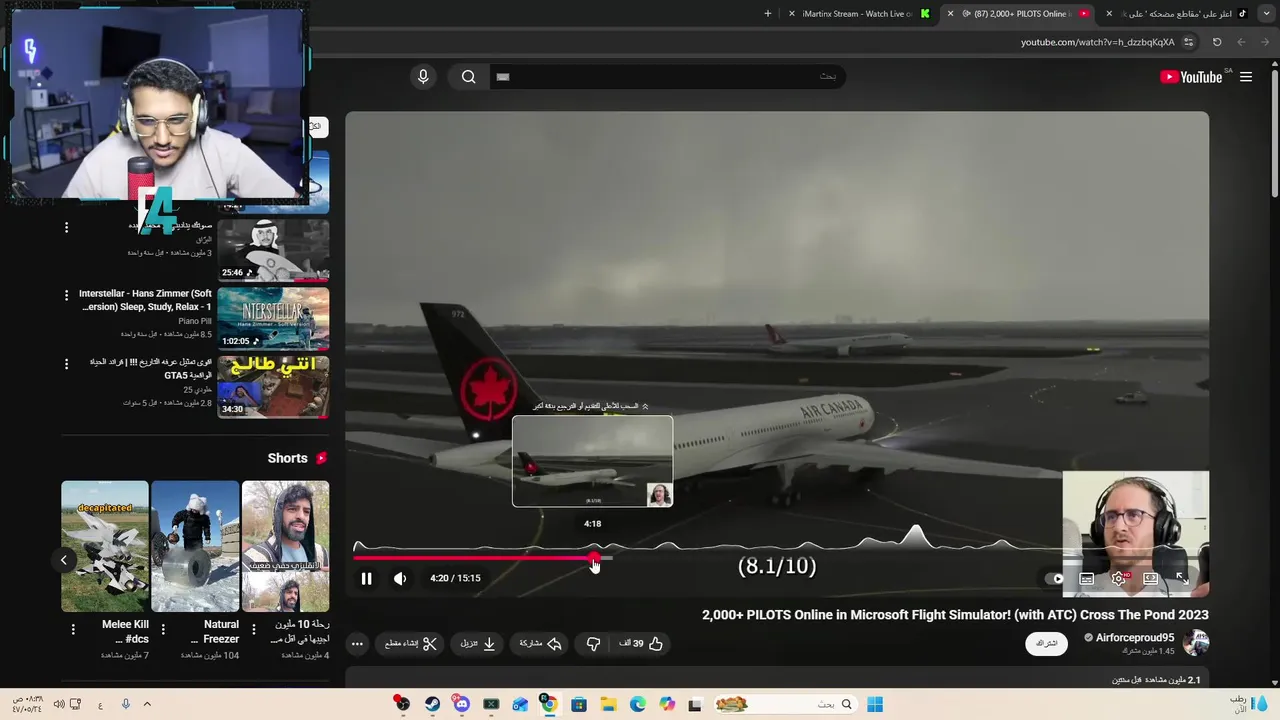Toggle subtitles in the video player
This screenshot has height=720, width=1280.
pos(1087,578)
